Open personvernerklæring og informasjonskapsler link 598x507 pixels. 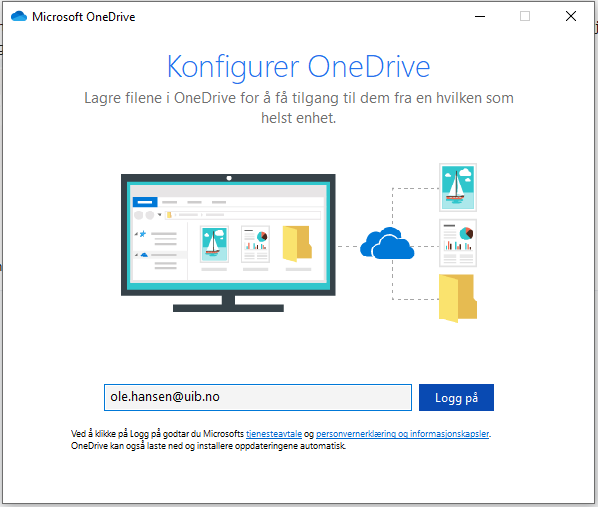pyautogui.click(x=402, y=434)
